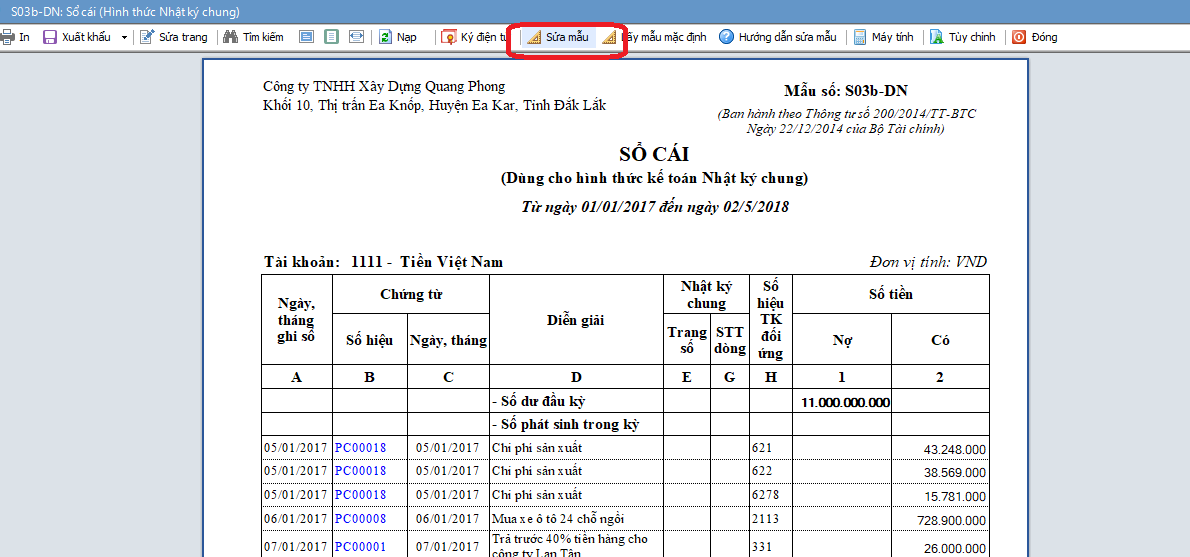The height and width of the screenshot is (557, 1190).
Task: Click the Số dư đầu kỳ row label
Action: point(540,401)
